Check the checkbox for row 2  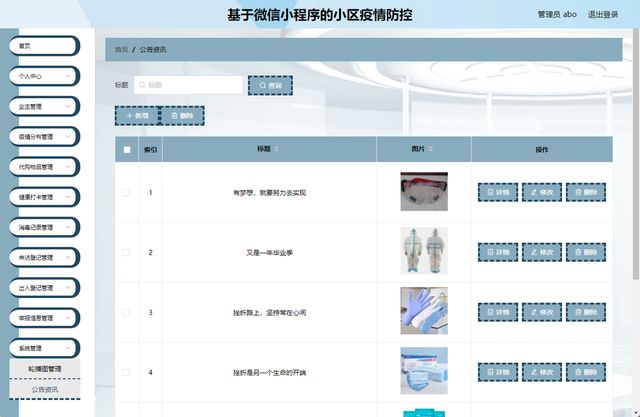coord(126,253)
